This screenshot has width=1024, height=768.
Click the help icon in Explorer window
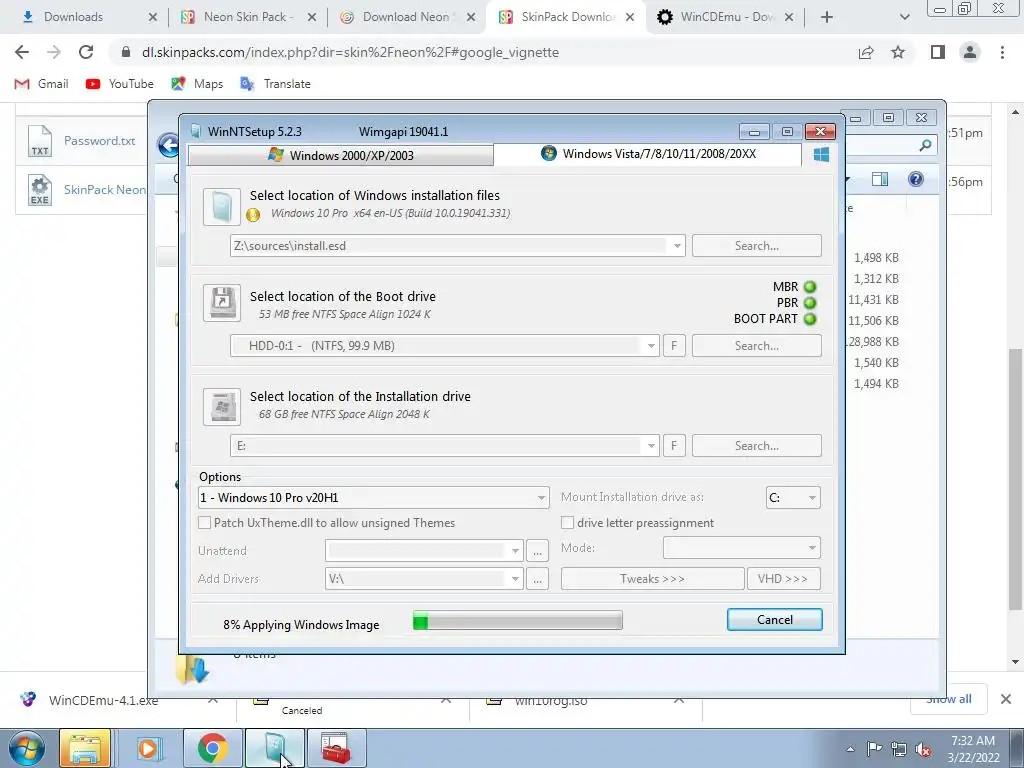tap(916, 179)
